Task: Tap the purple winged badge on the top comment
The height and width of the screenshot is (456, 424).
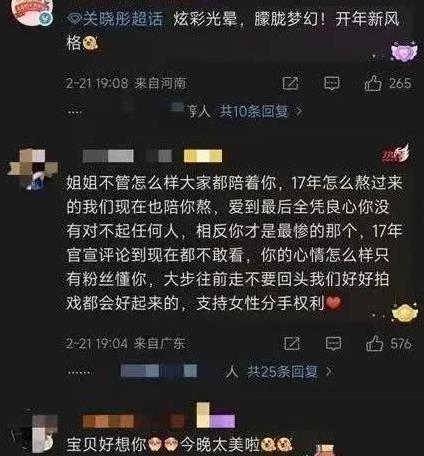Action: pos(404,52)
